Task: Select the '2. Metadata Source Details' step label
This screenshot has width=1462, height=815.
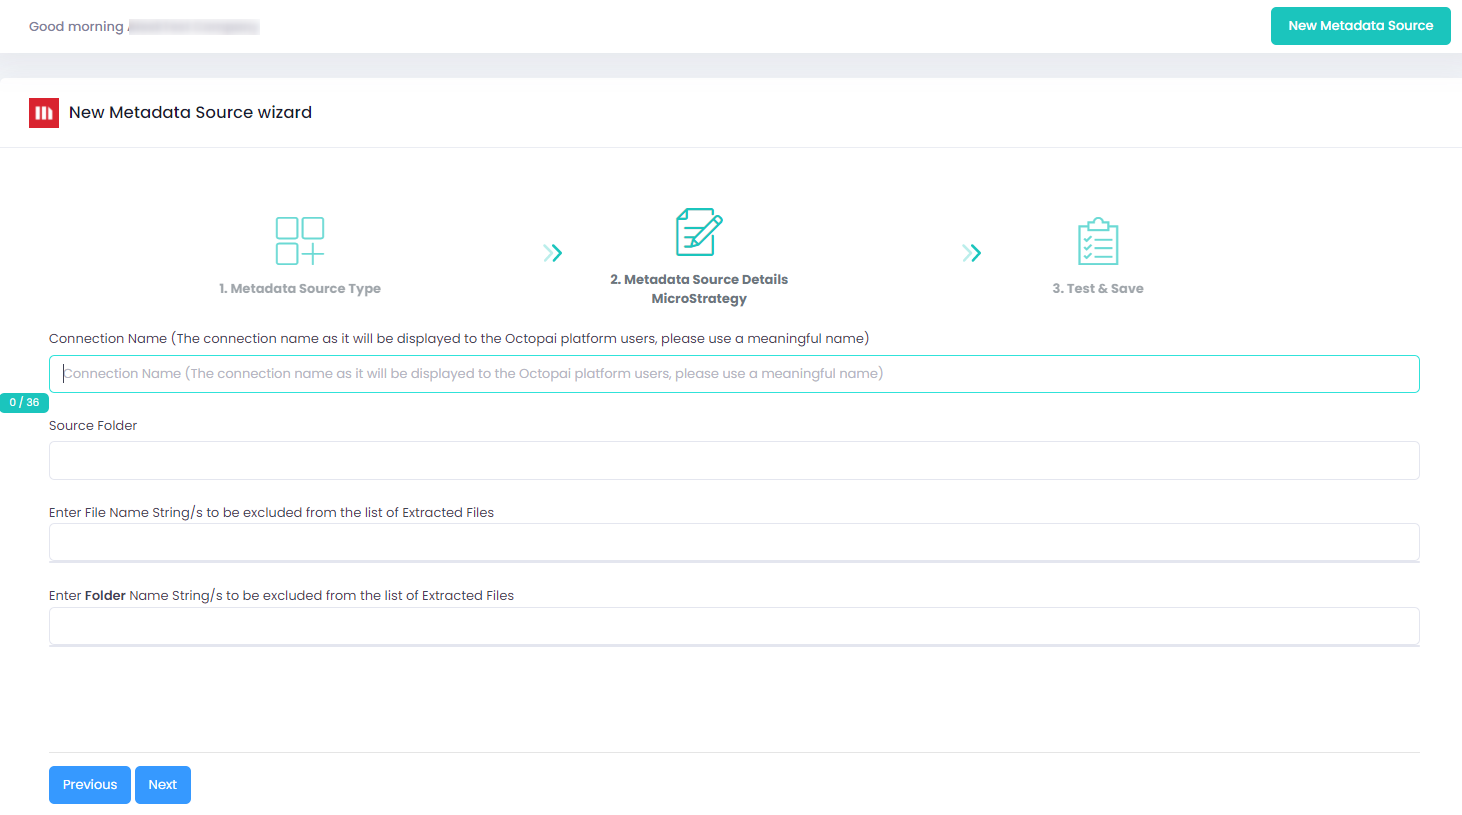Action: coord(699,280)
